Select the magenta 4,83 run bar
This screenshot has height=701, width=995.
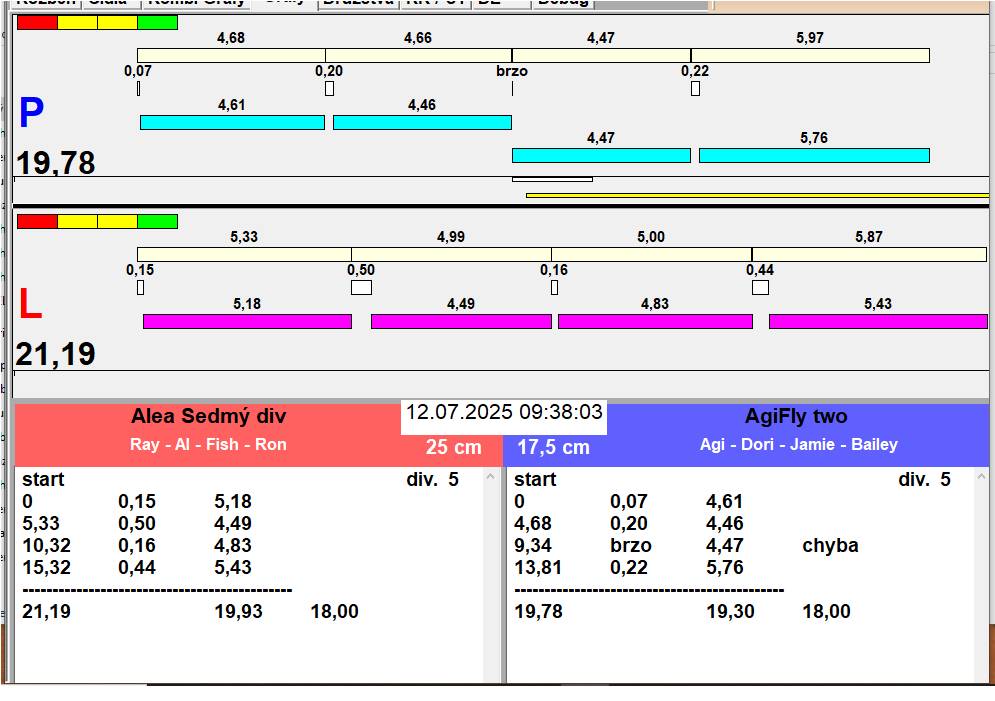pyautogui.click(x=656, y=322)
